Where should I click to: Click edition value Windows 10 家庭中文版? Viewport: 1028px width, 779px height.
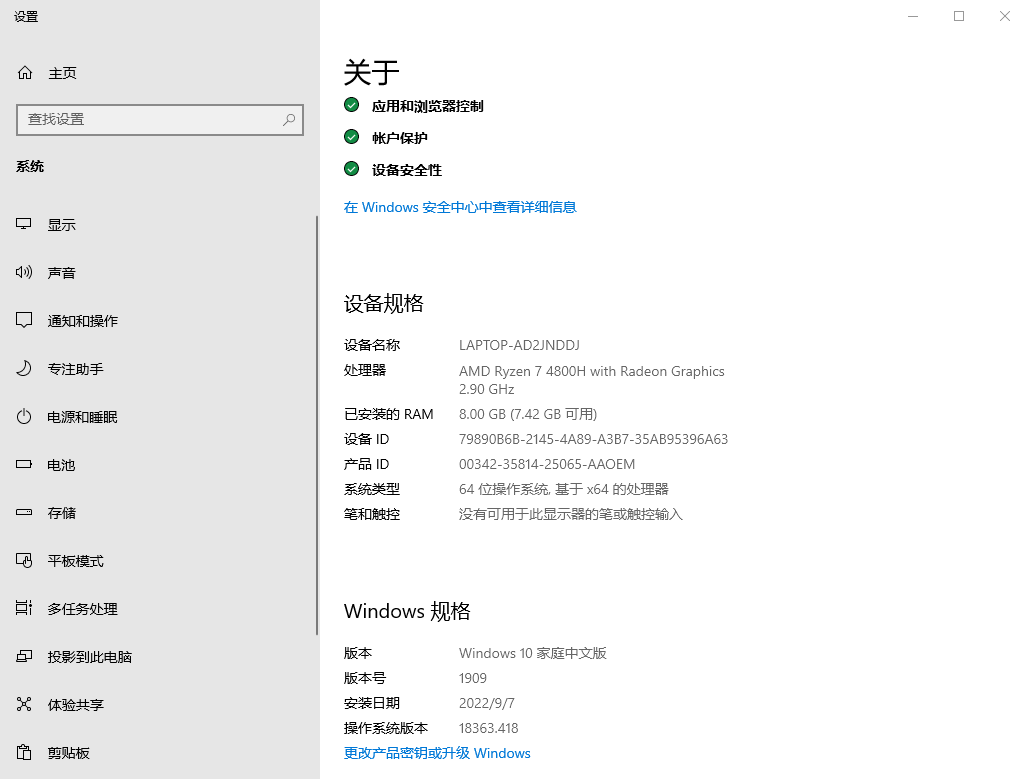[x=532, y=653]
